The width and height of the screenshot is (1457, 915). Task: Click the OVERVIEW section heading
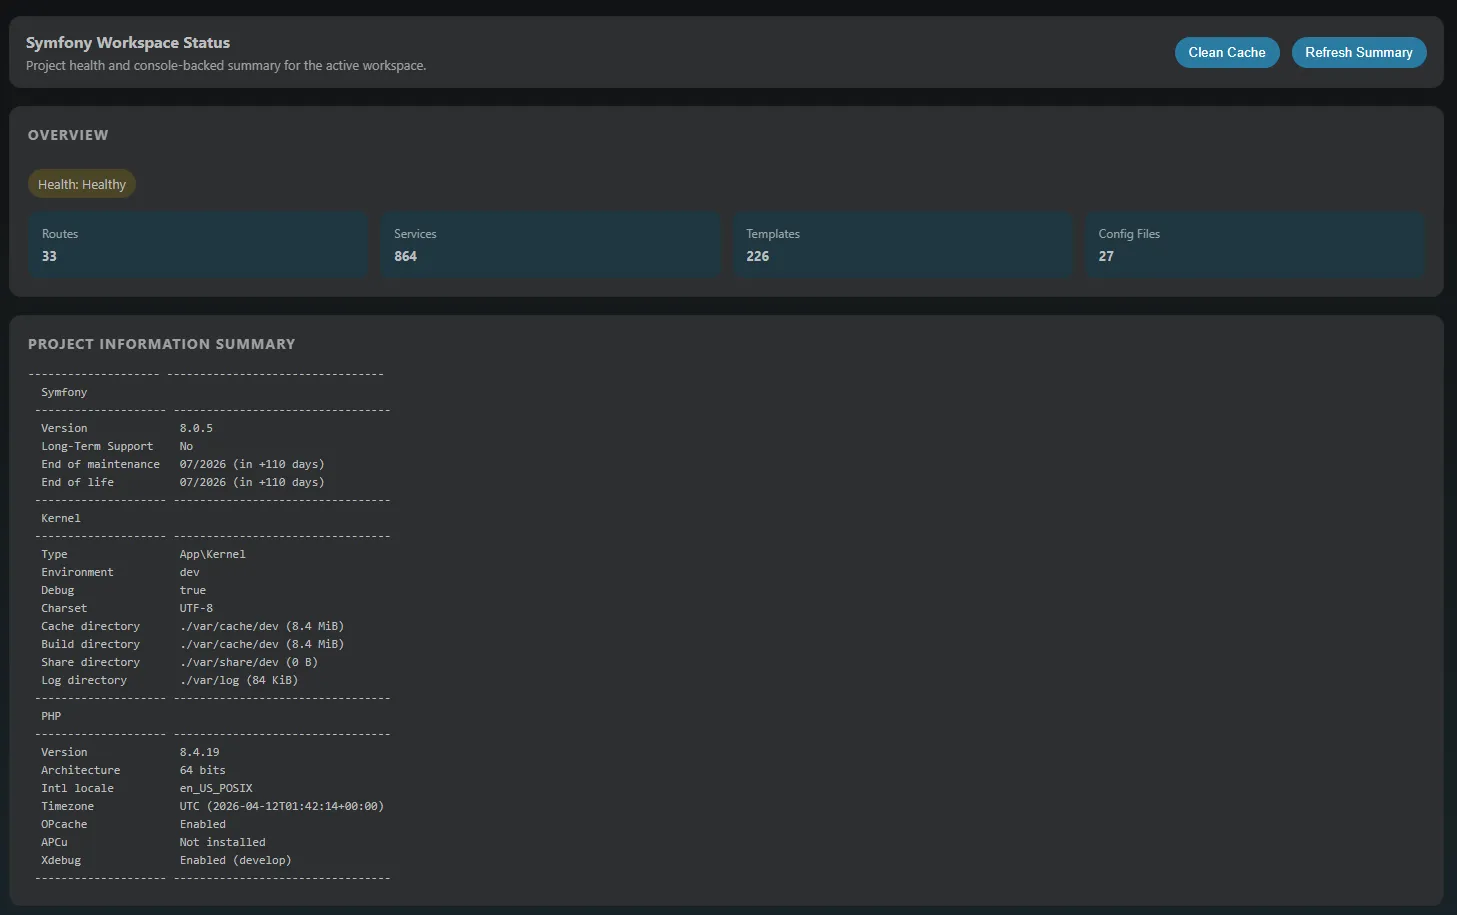pyautogui.click(x=68, y=135)
